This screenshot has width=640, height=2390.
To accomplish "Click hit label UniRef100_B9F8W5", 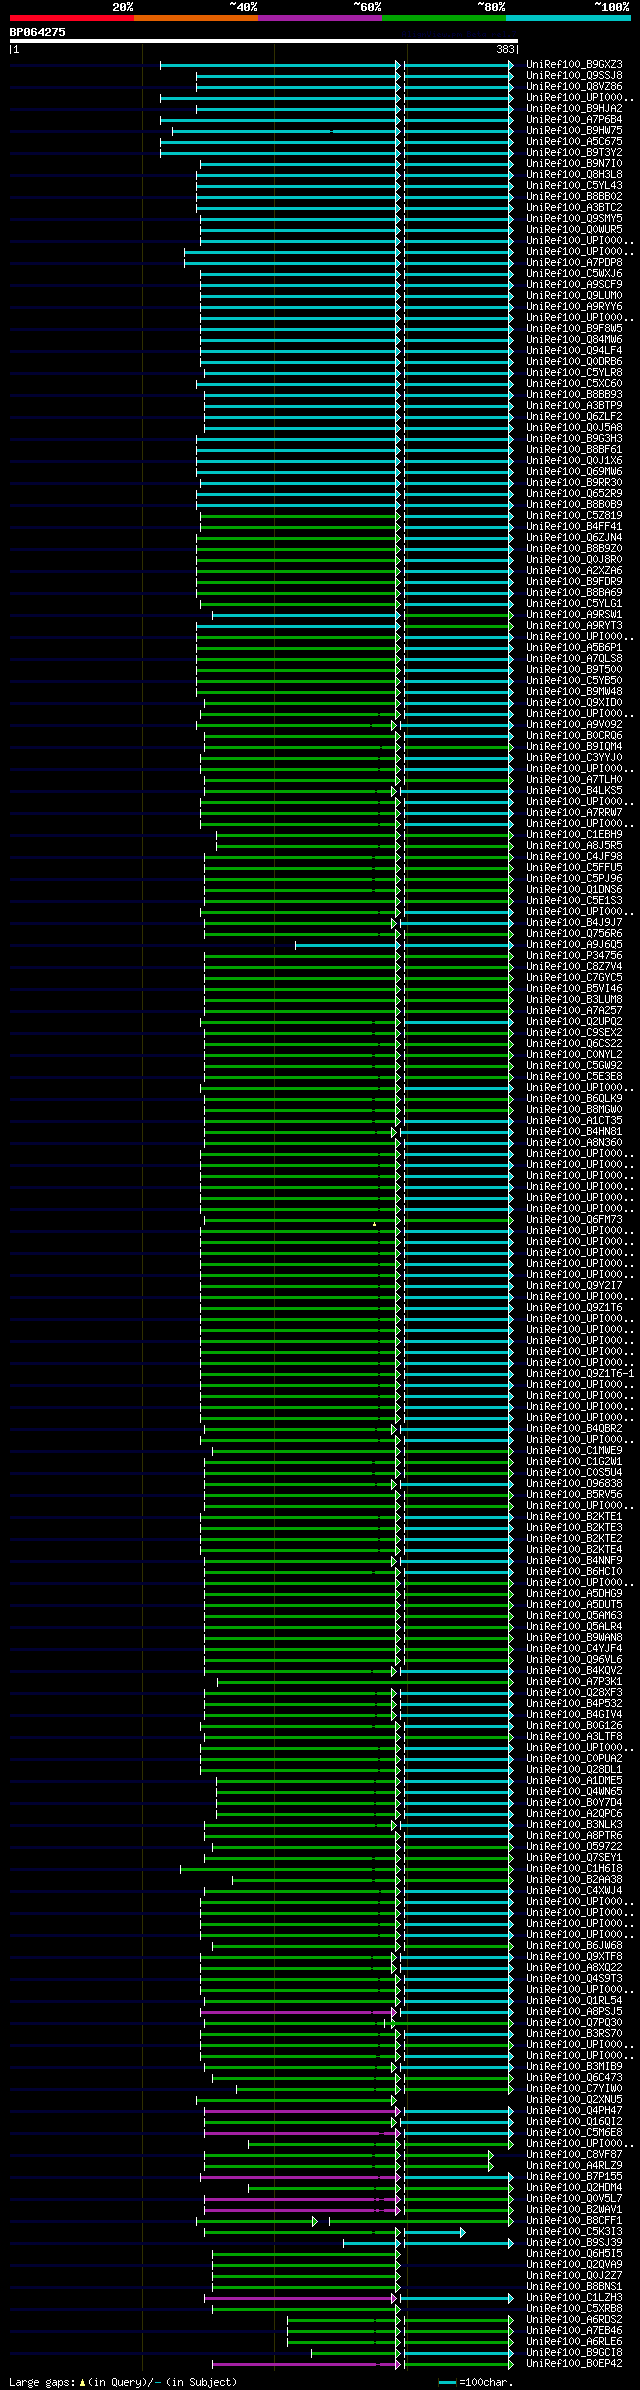I will pyautogui.click(x=574, y=329).
